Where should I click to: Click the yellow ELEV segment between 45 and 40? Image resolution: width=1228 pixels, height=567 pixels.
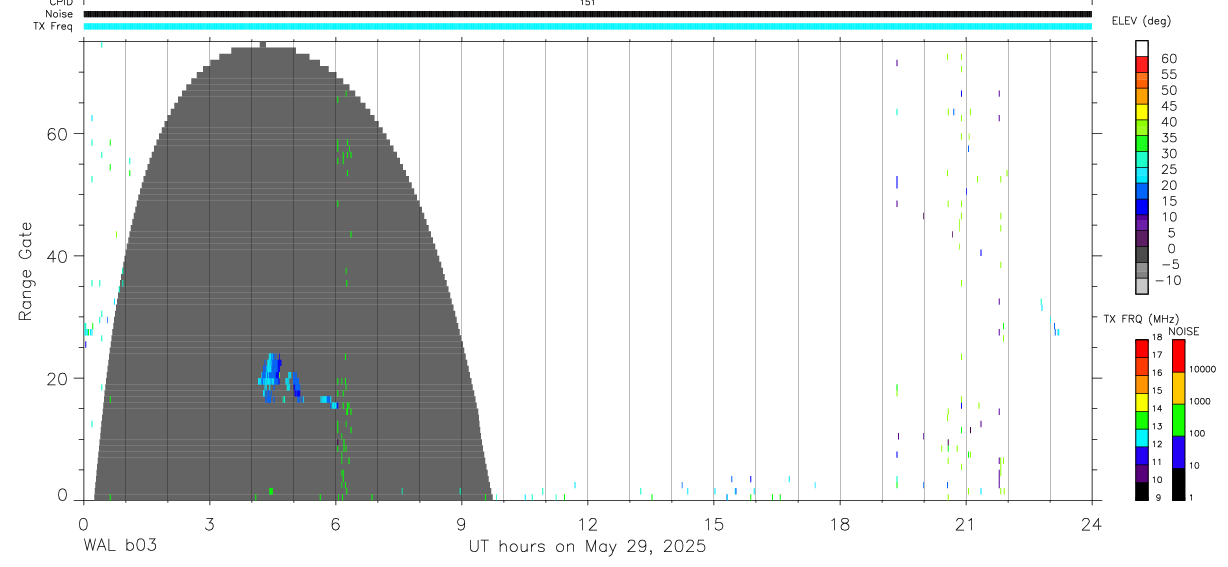pyautogui.click(x=1142, y=110)
